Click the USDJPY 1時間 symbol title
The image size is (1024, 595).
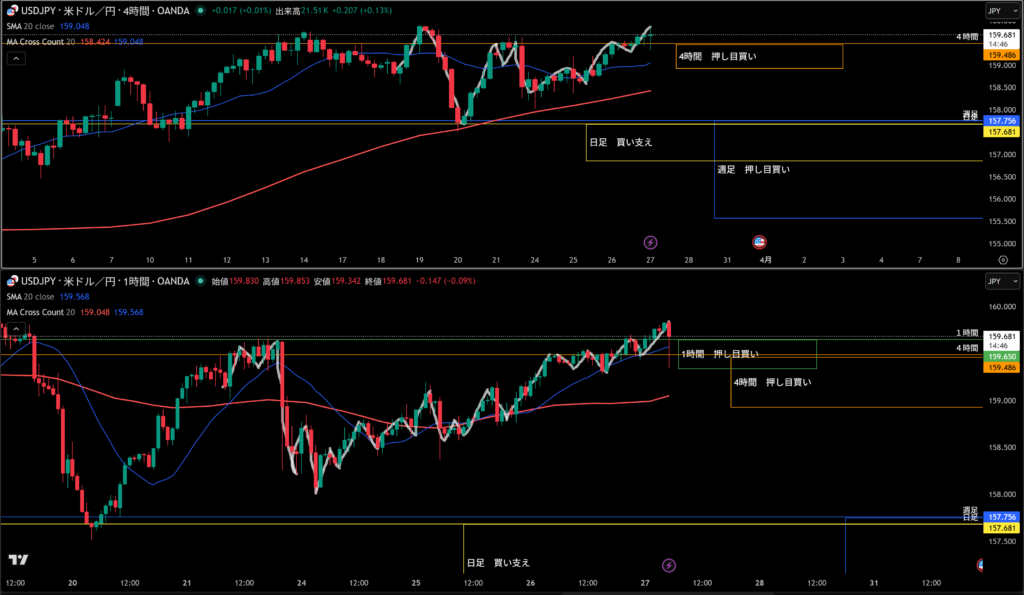coord(100,281)
